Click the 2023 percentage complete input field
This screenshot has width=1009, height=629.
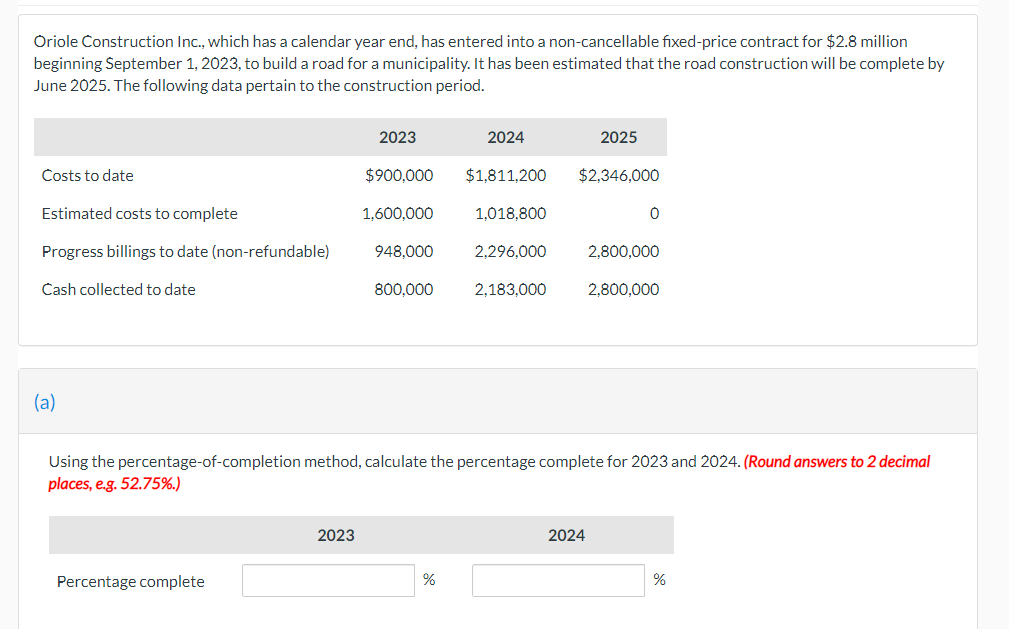328,580
